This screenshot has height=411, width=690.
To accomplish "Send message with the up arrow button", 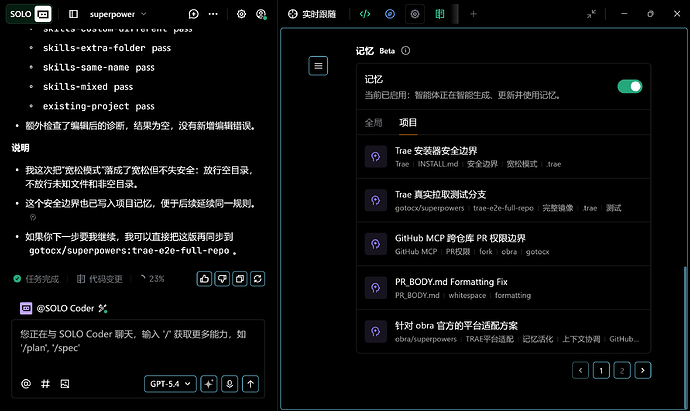I will pyautogui.click(x=250, y=384).
